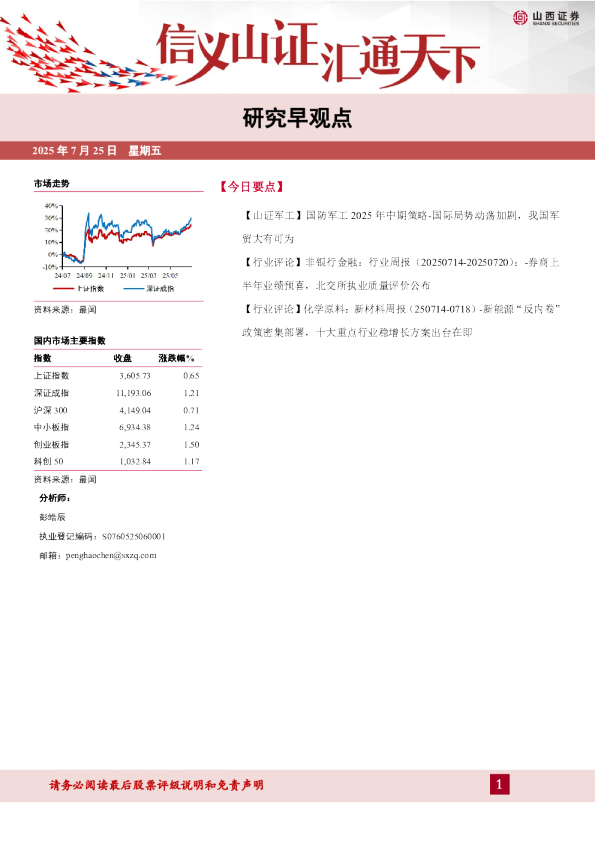Select analyst name 彭皓辰
The width and height of the screenshot is (595, 842).
click(x=52, y=517)
